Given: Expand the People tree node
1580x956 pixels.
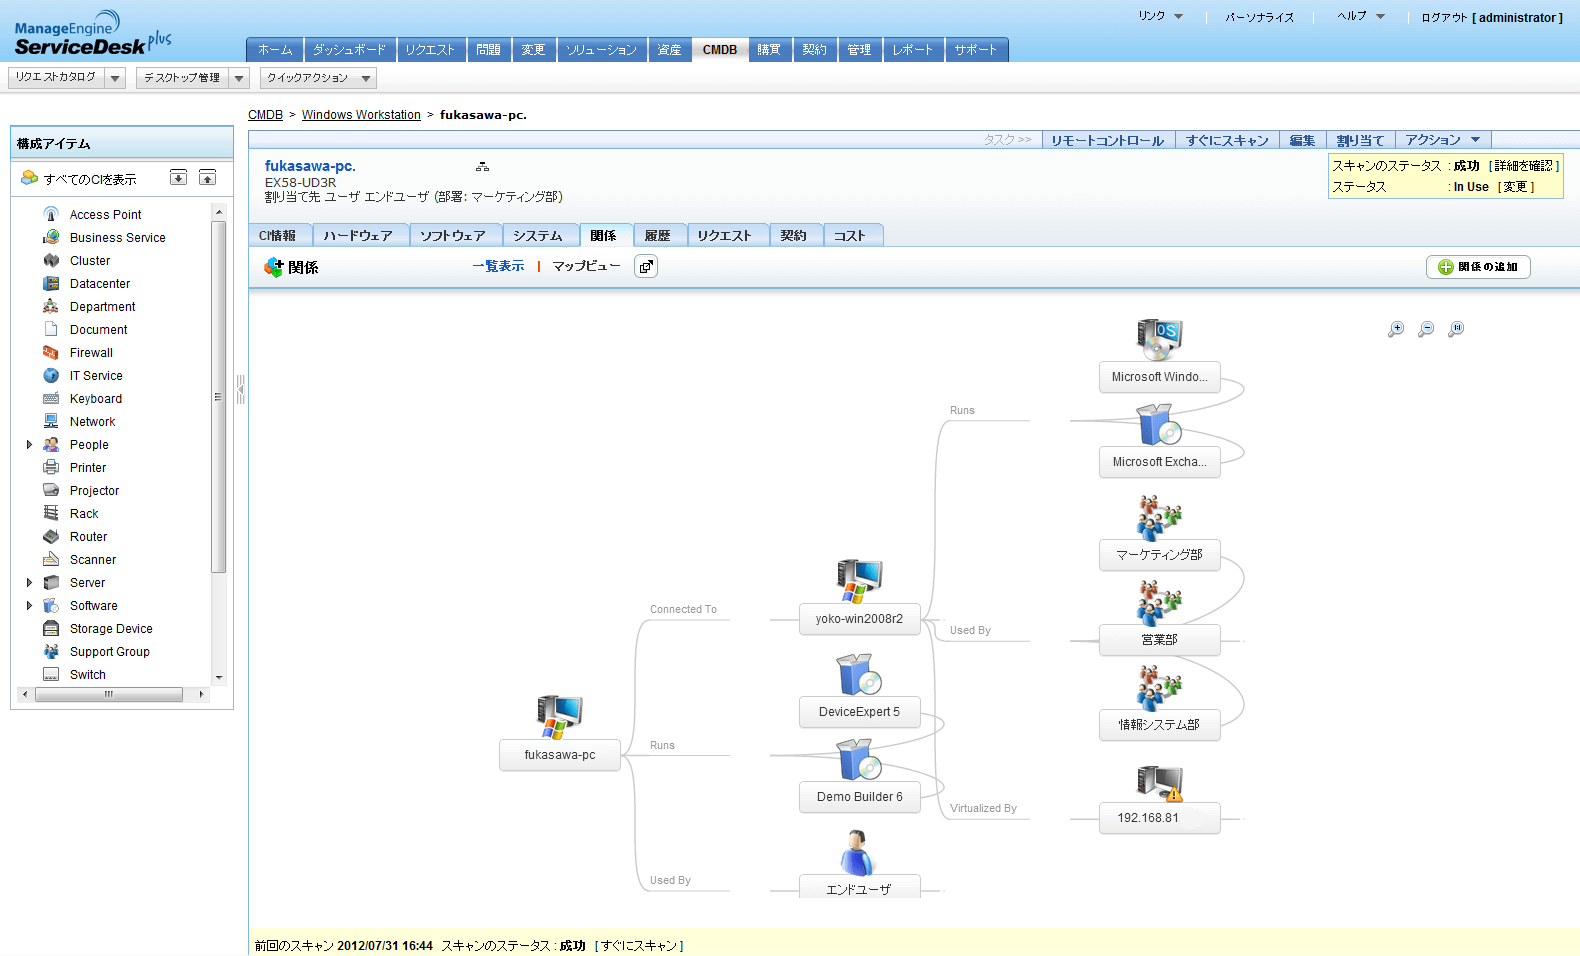Looking at the screenshot, I should (29, 445).
